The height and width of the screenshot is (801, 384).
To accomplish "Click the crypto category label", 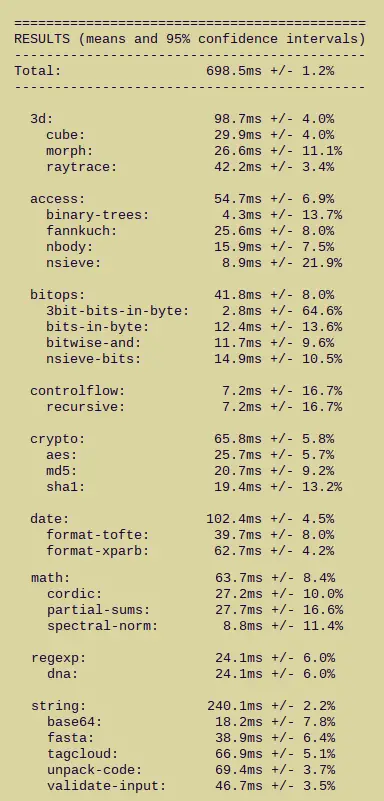I will 57,439.
